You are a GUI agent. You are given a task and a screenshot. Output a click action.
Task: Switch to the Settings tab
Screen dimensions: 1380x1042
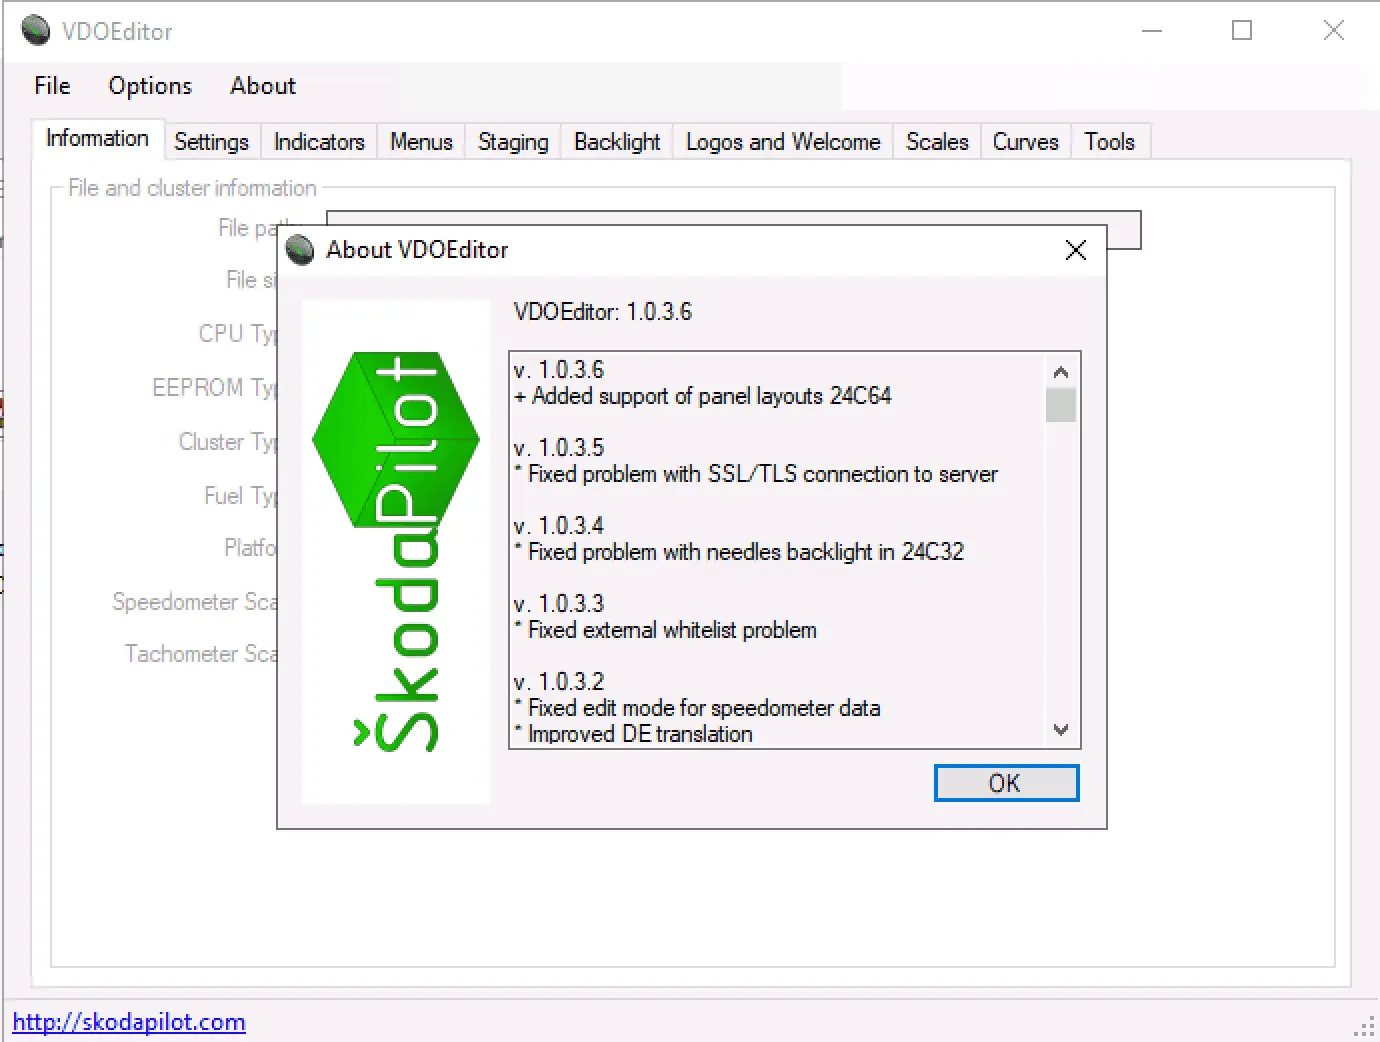(212, 141)
